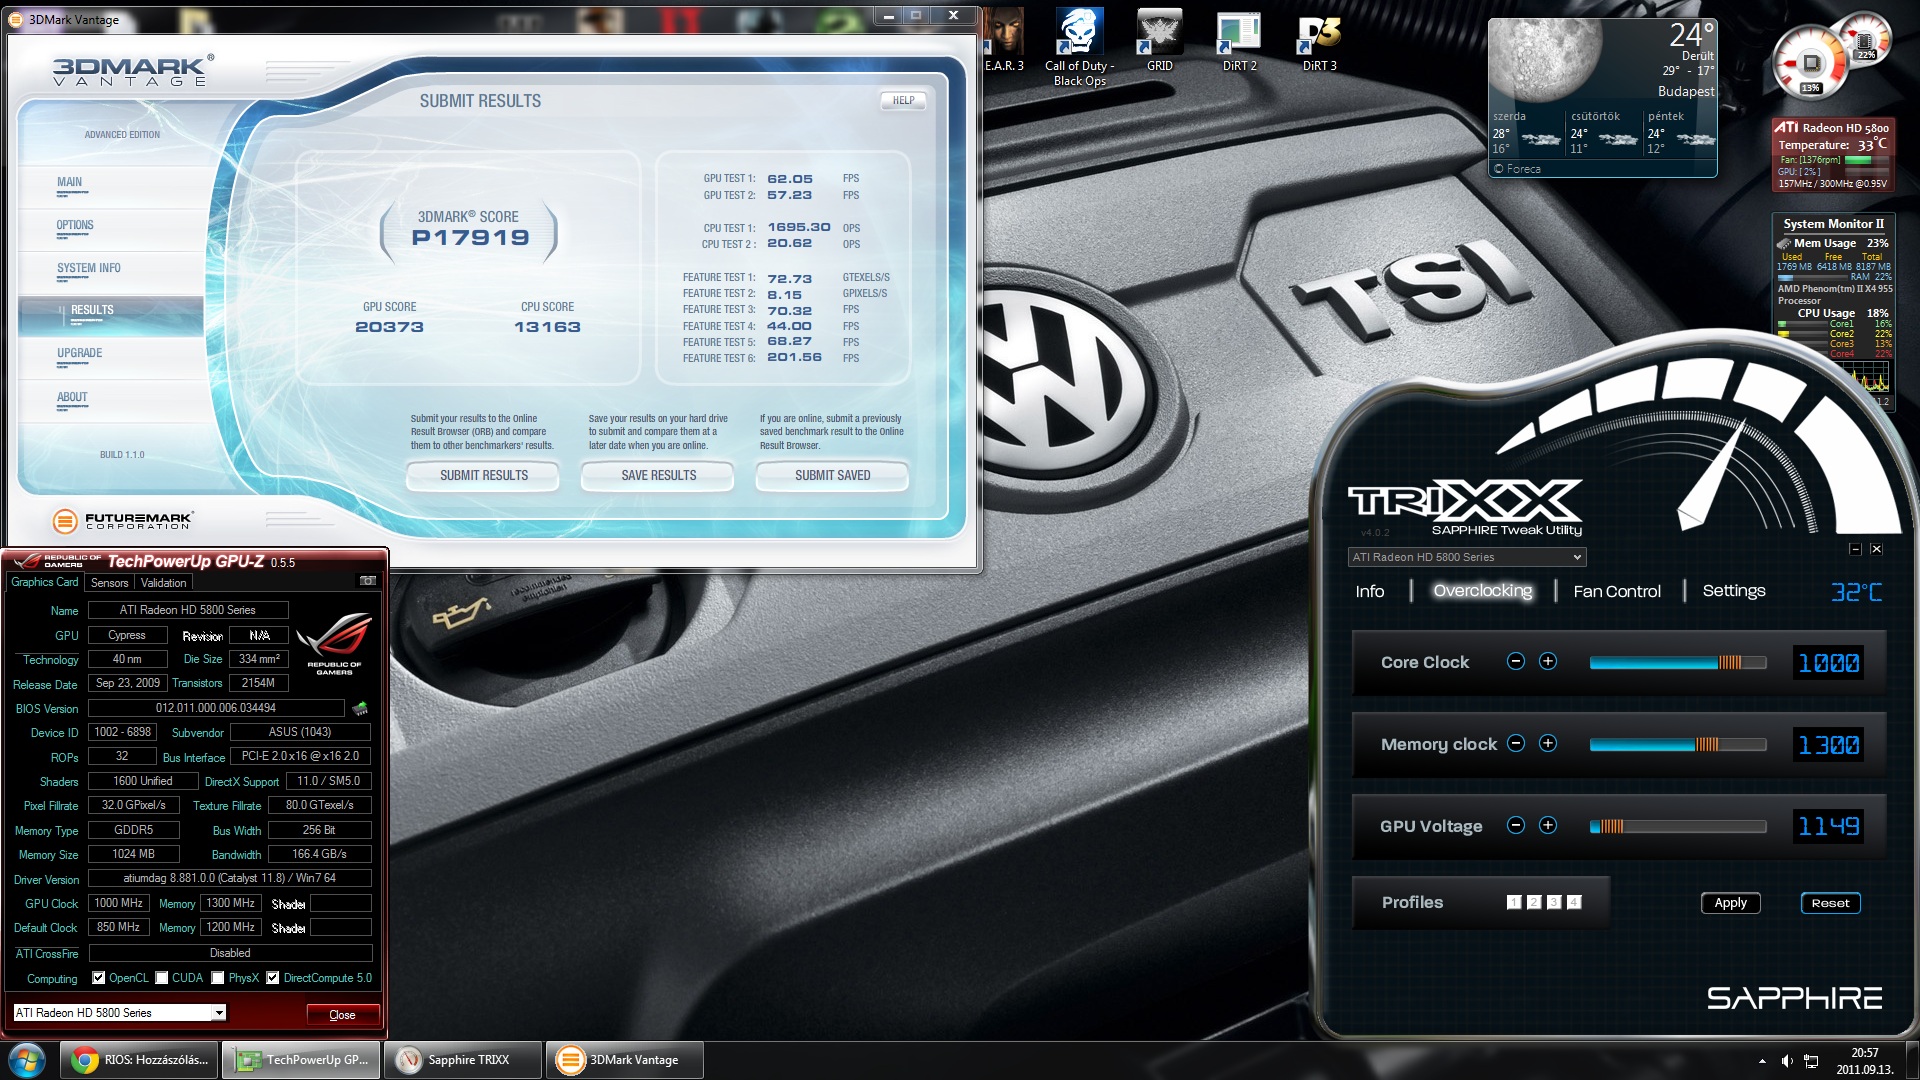Click the SAVE RESULTS button
The image size is (1920, 1080).
pos(658,475)
